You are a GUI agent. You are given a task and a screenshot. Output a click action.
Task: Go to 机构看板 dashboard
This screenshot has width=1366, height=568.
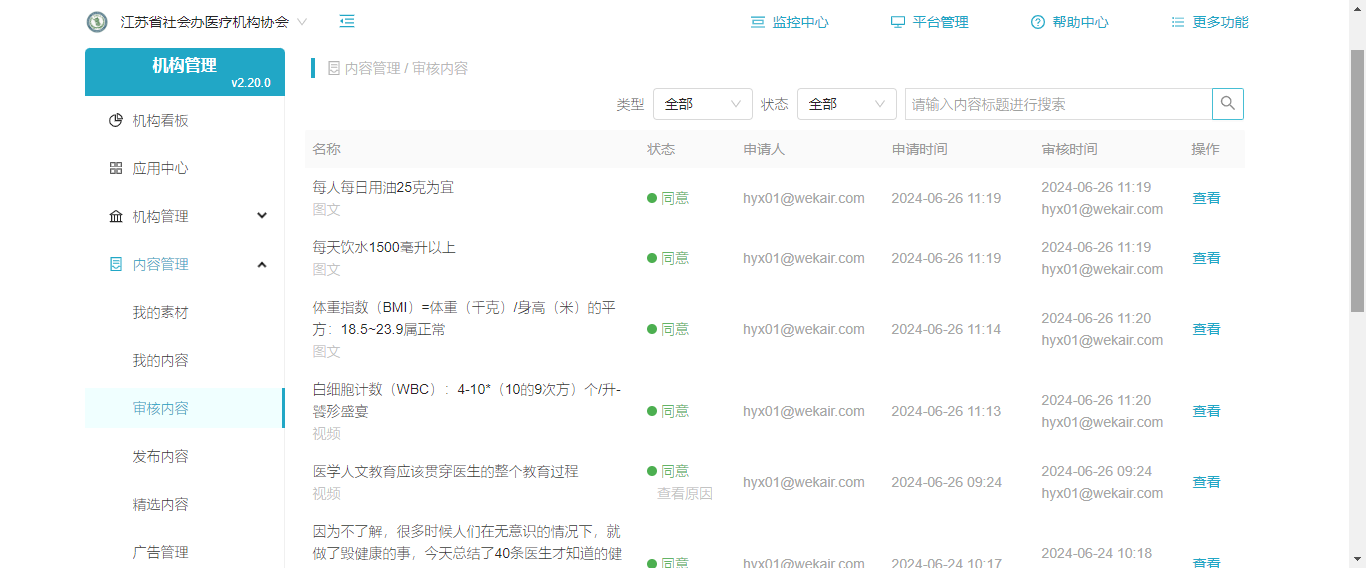pyautogui.click(x=160, y=121)
